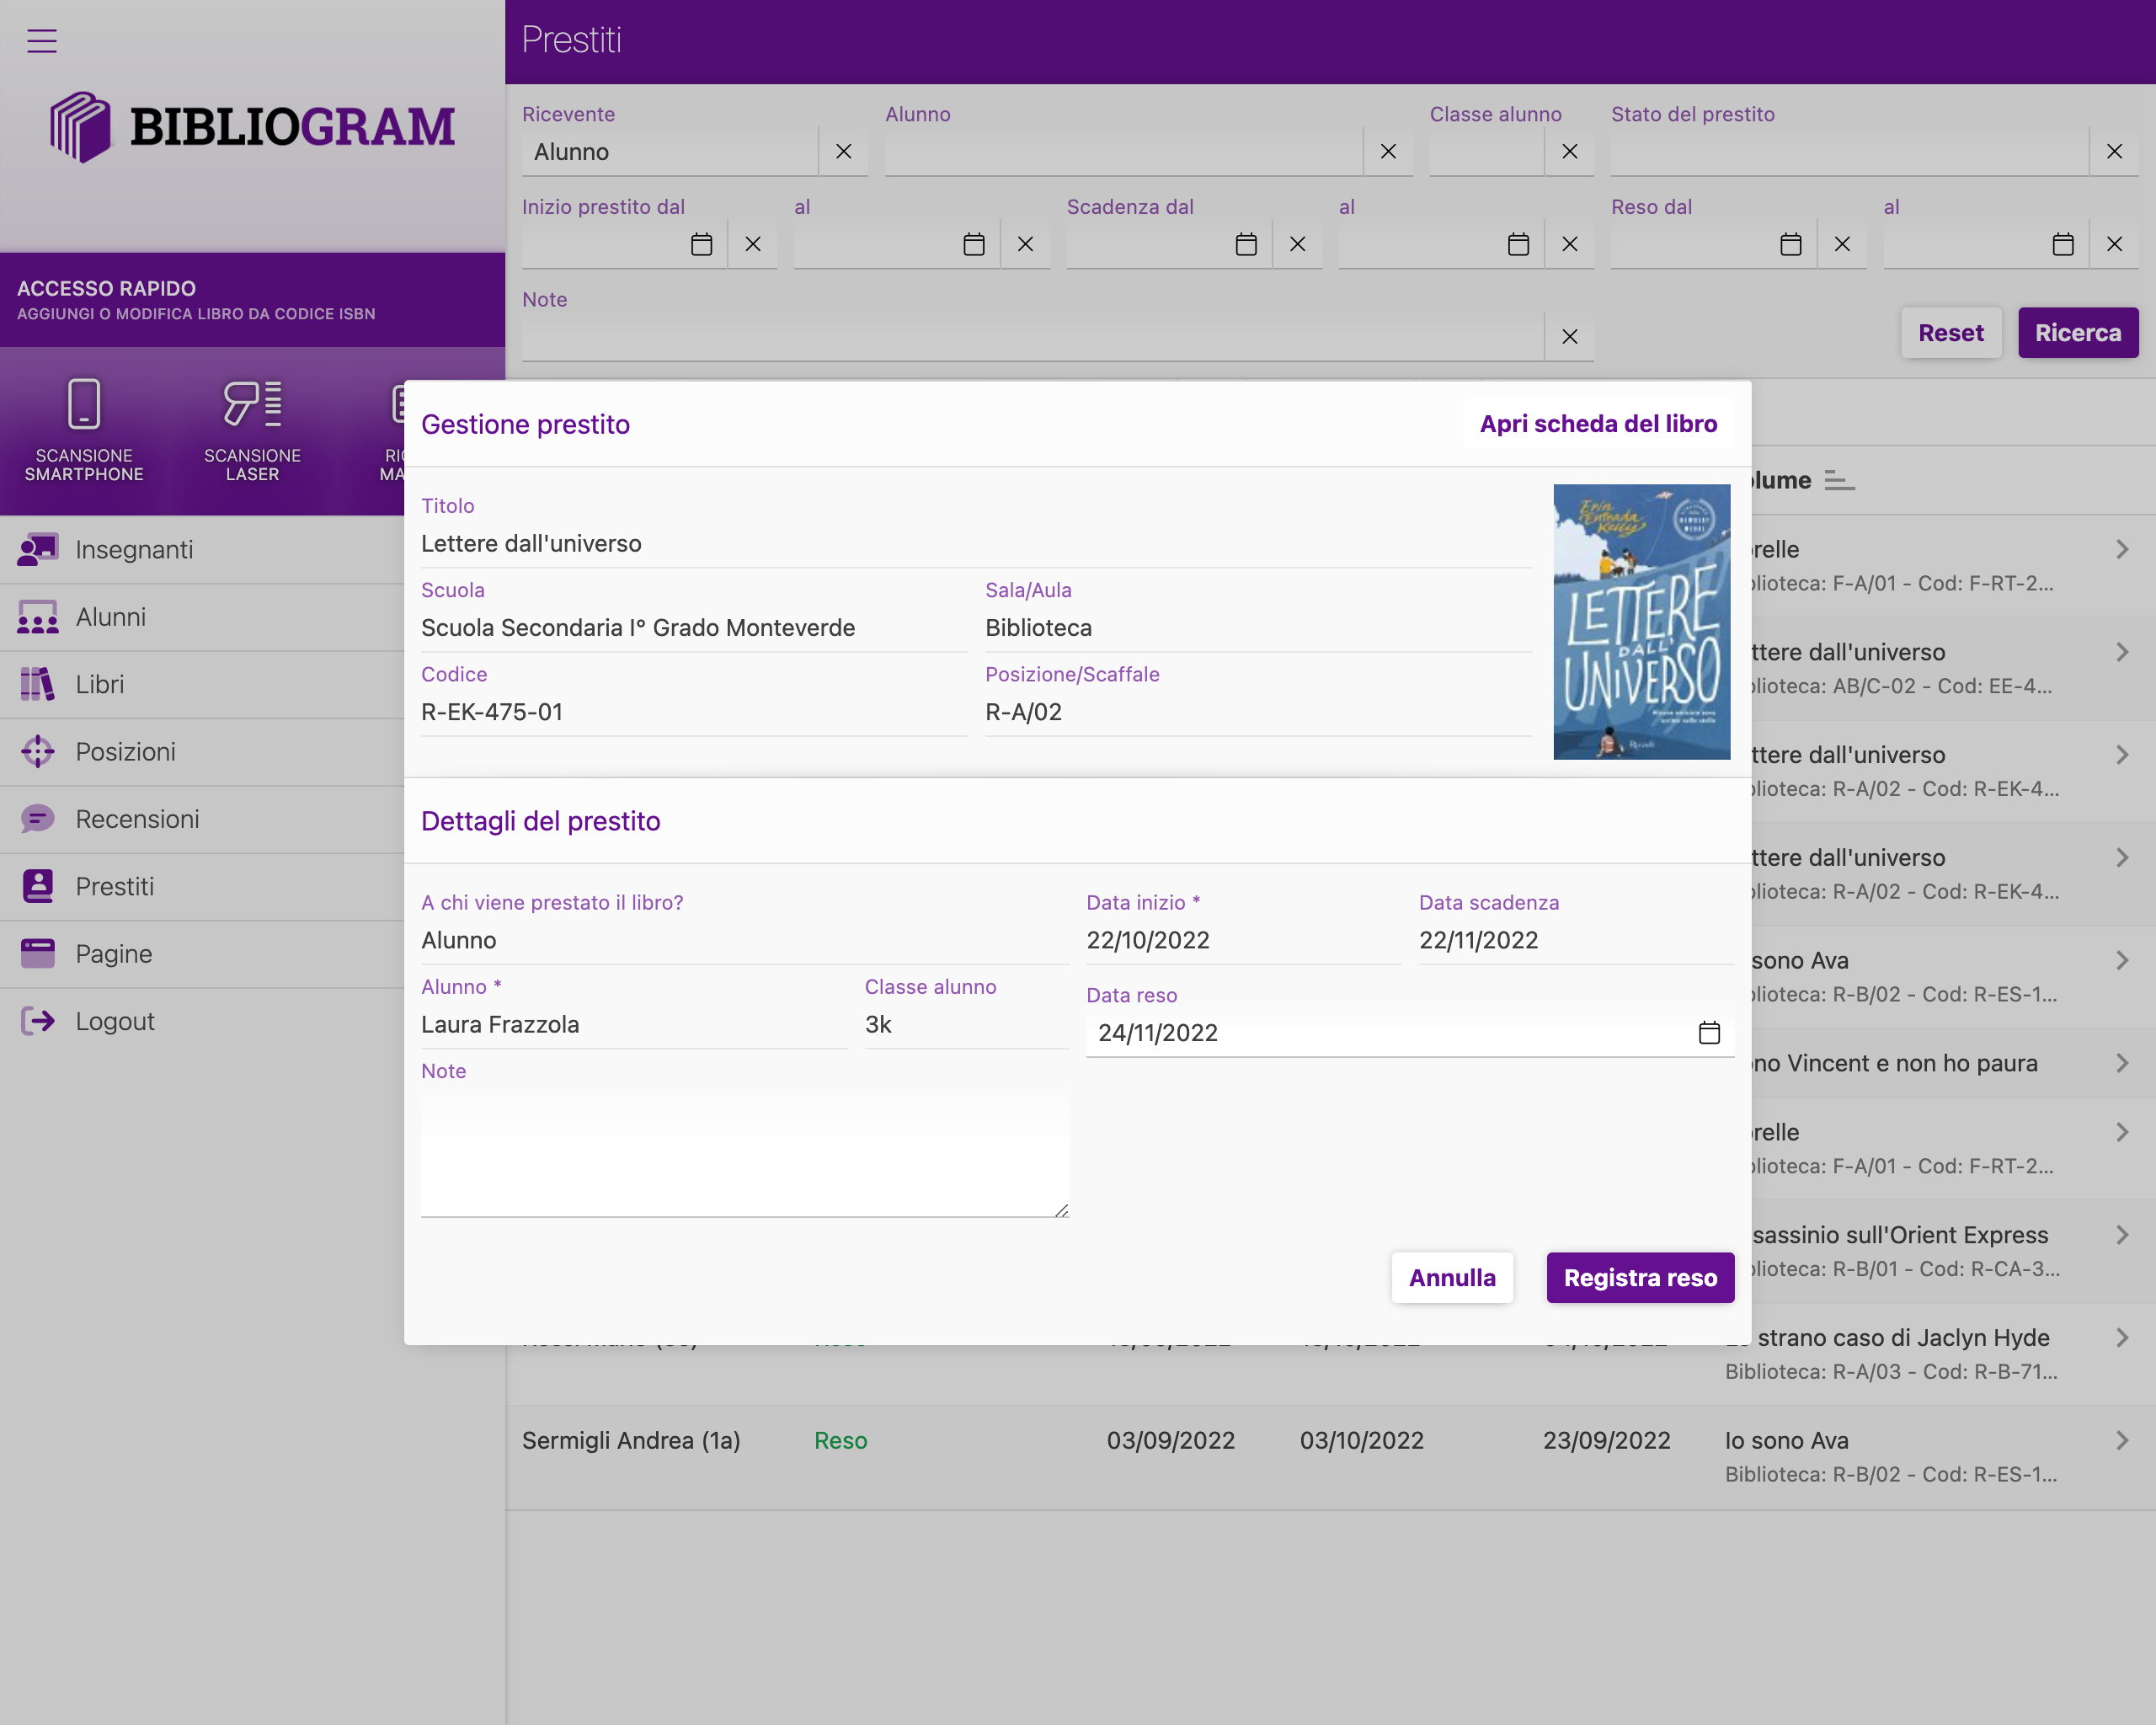Viewport: 2156px width, 1725px height.
Task: Click into Classe alunno filter field
Action: [1486, 152]
